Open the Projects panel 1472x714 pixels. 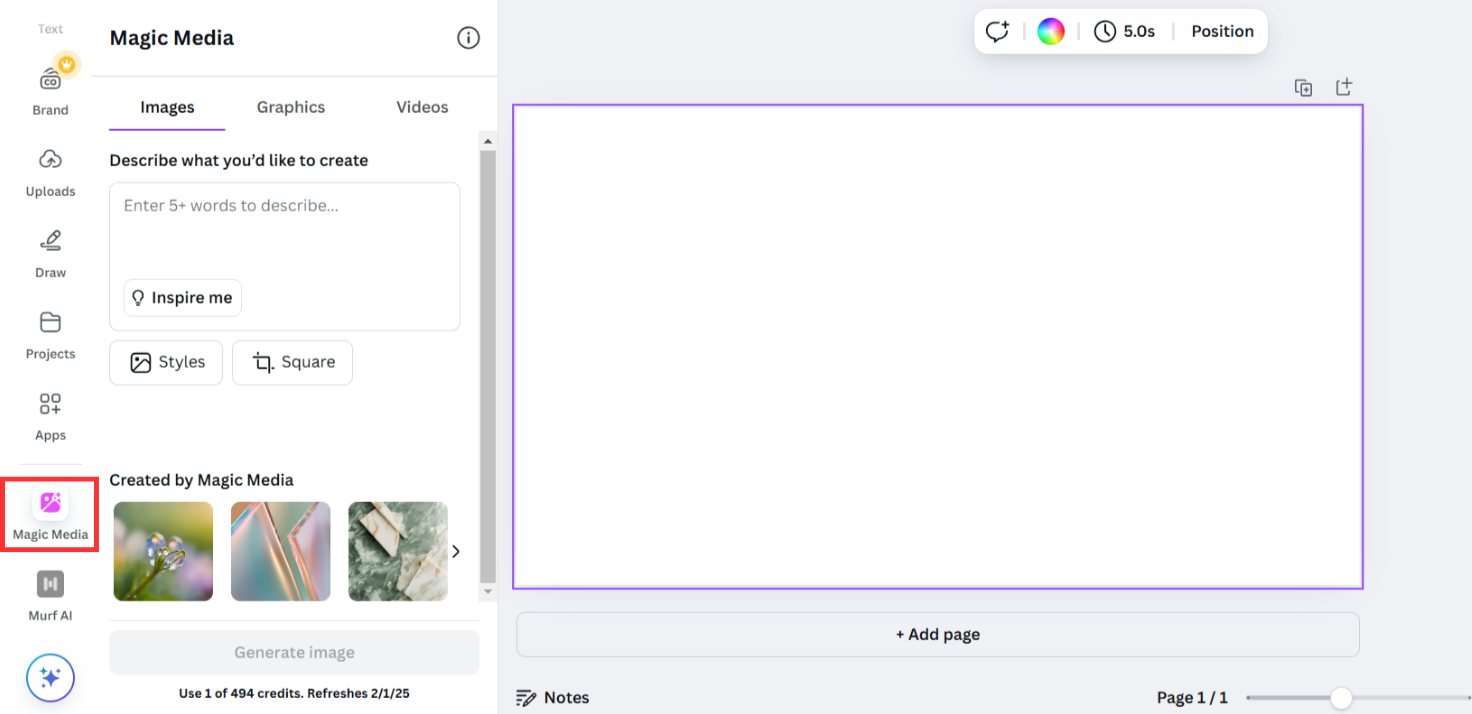pos(49,333)
